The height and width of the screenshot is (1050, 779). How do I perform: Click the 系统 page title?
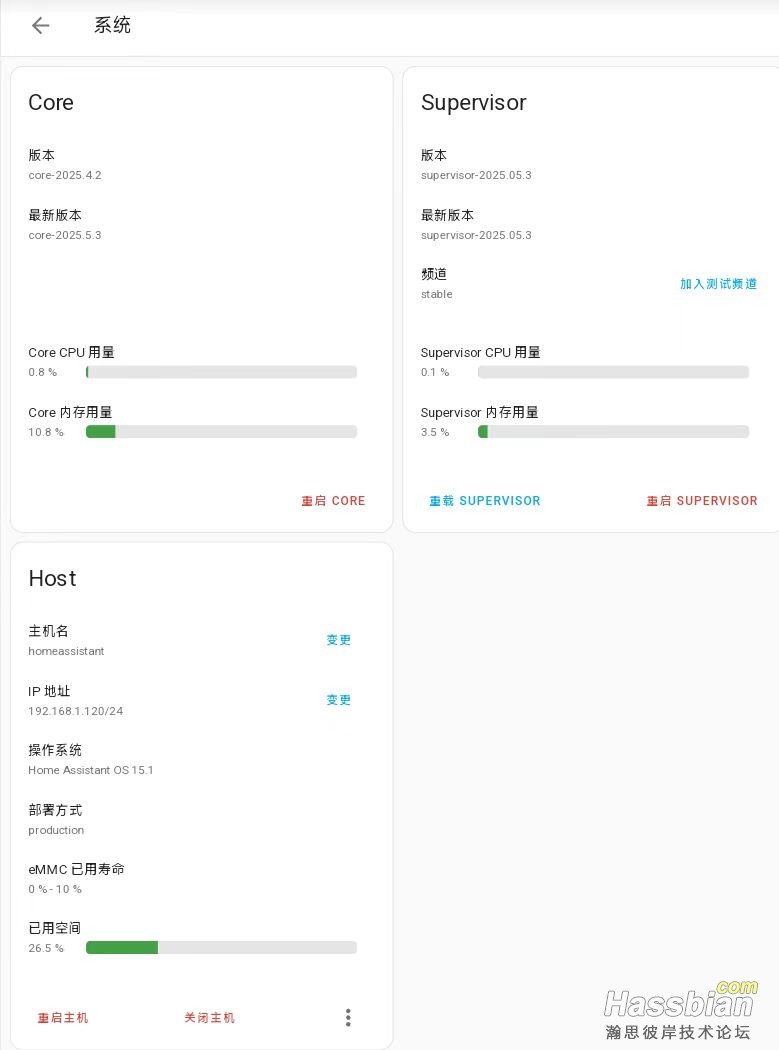pyautogui.click(x=112, y=26)
